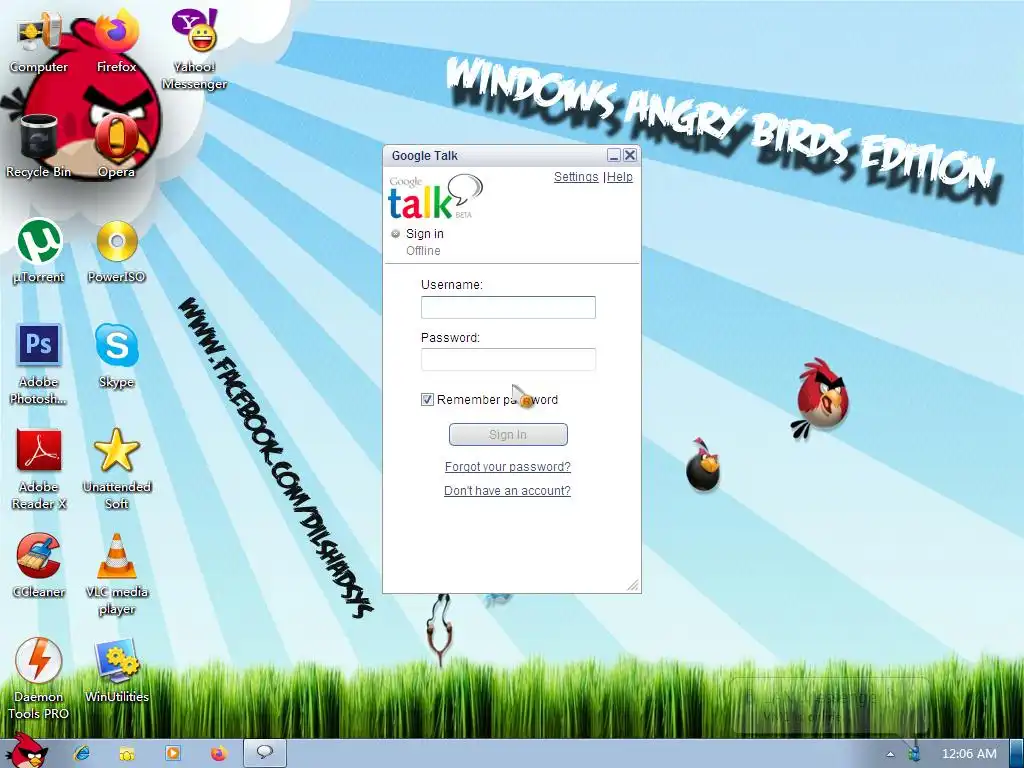
Task: Open the Unattended Soft star icon
Action: click(116, 470)
